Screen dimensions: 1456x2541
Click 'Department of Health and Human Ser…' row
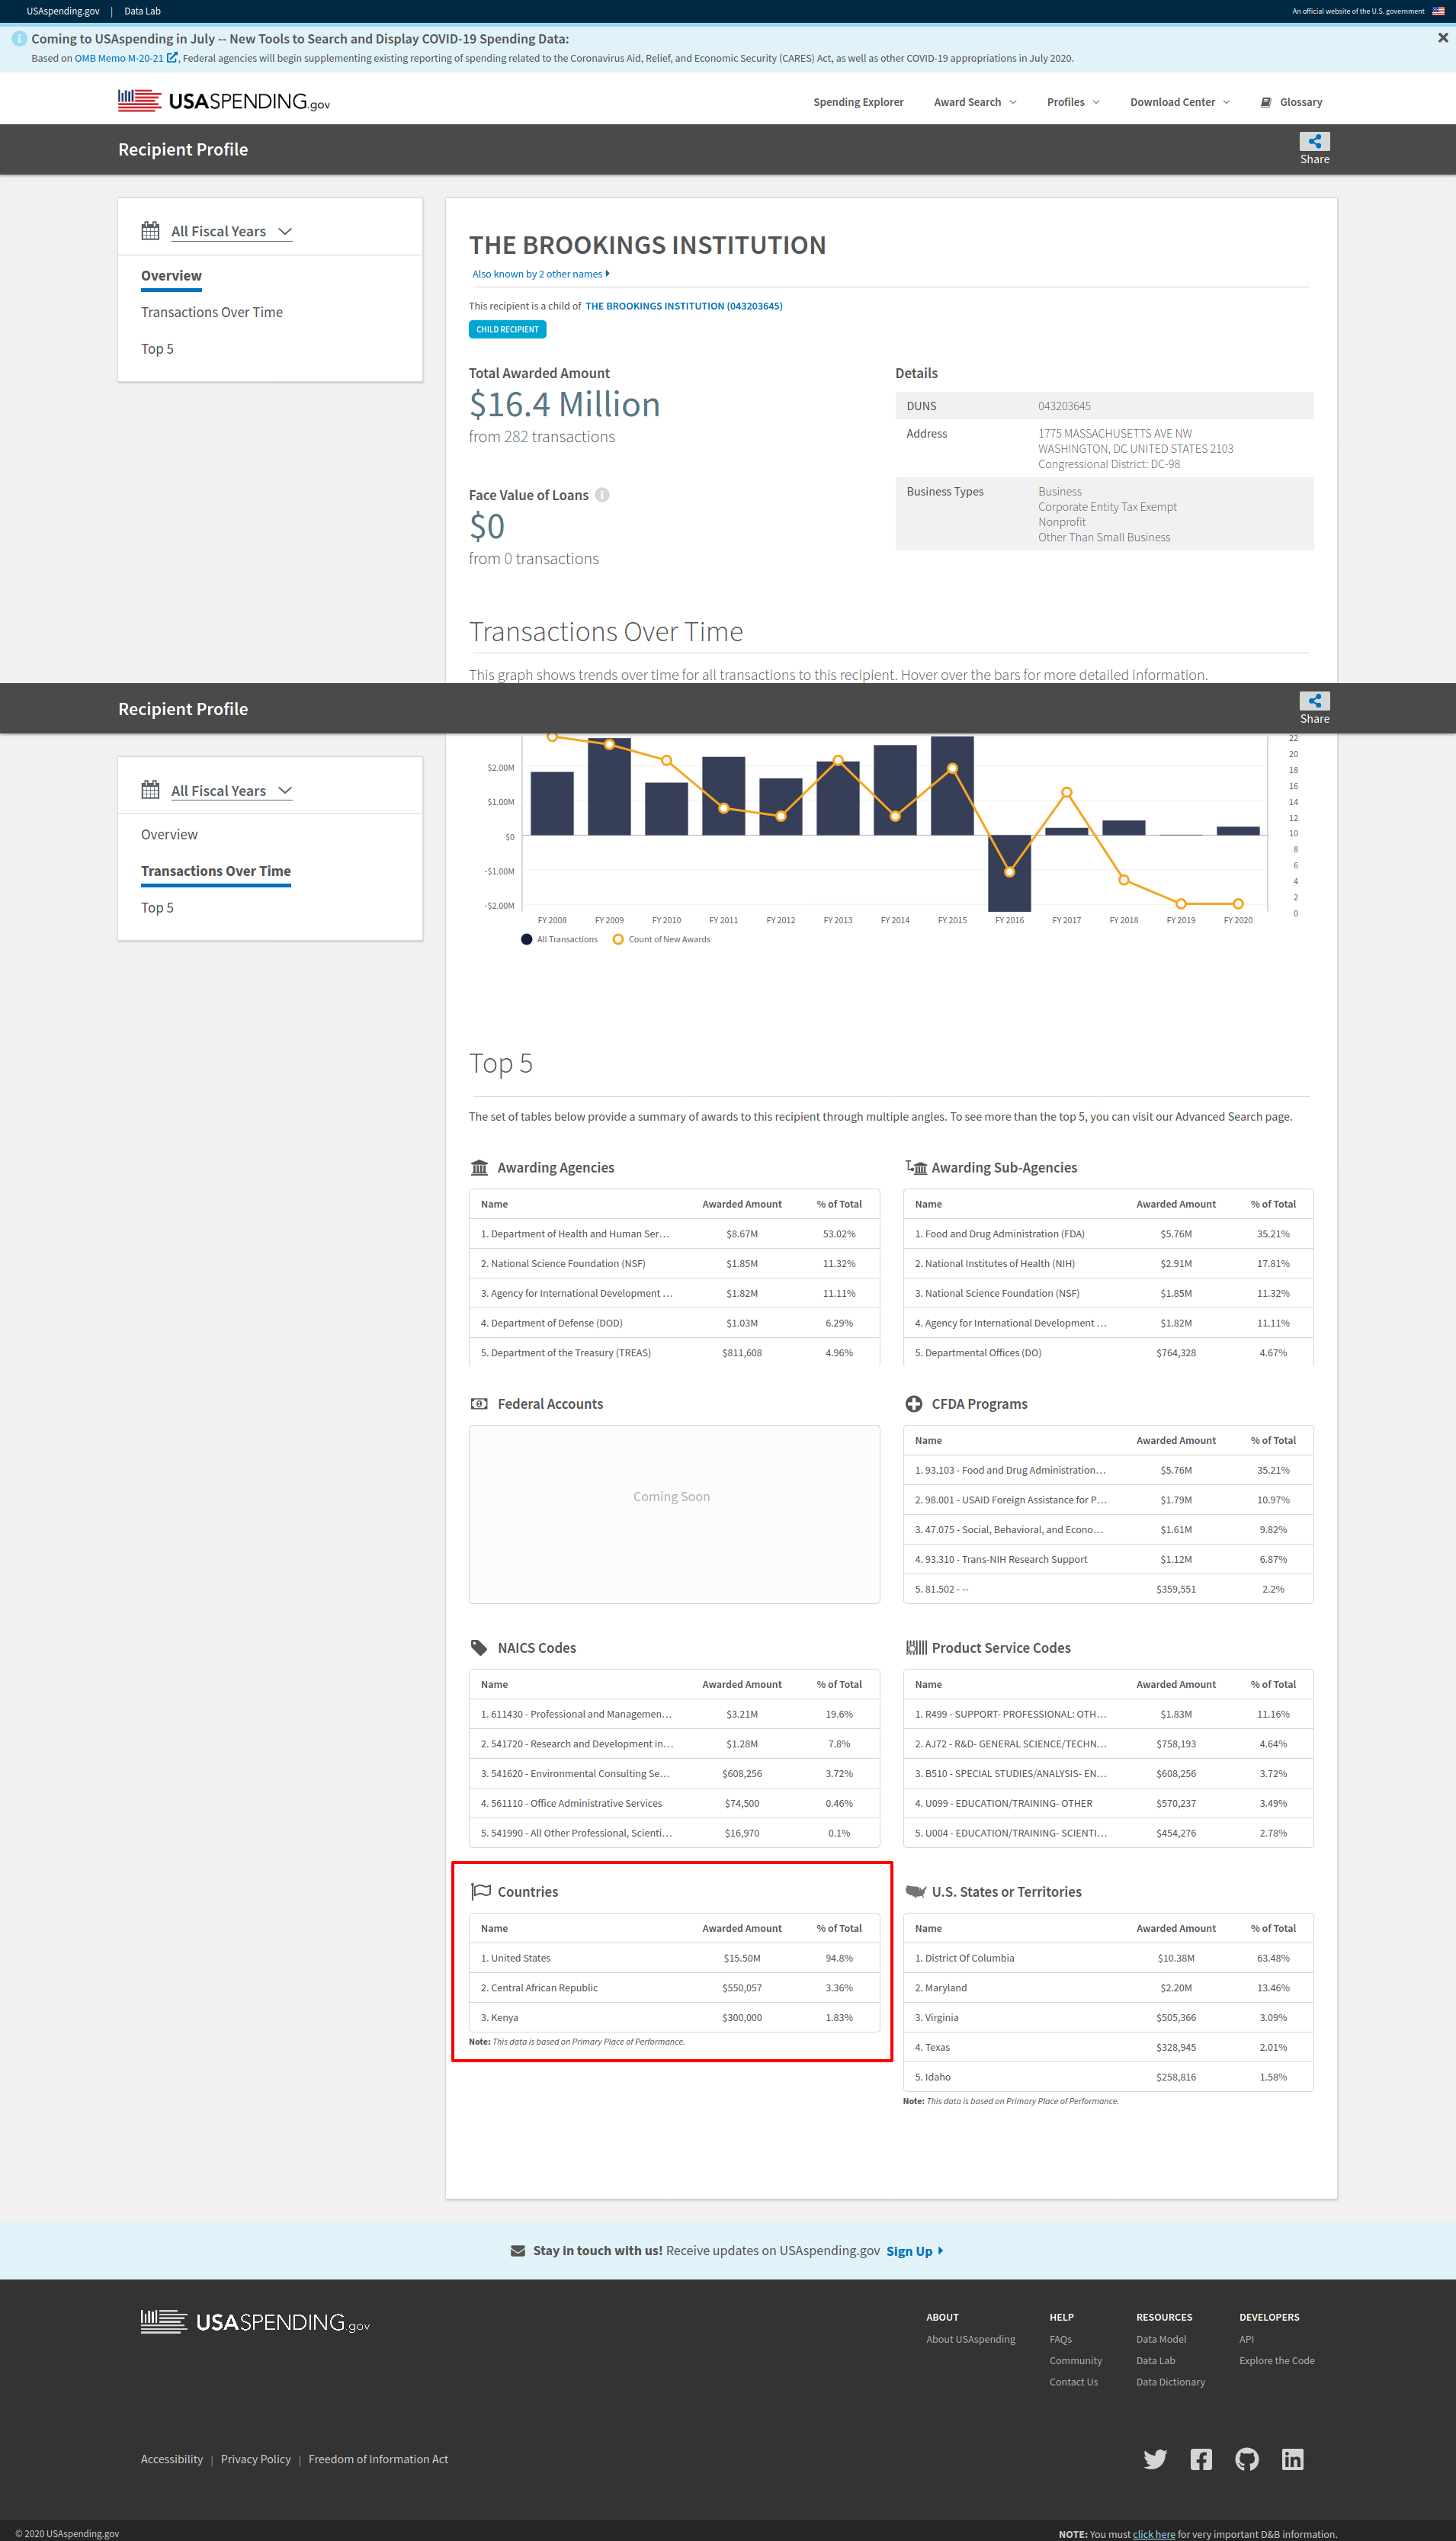pyautogui.click(x=674, y=1234)
